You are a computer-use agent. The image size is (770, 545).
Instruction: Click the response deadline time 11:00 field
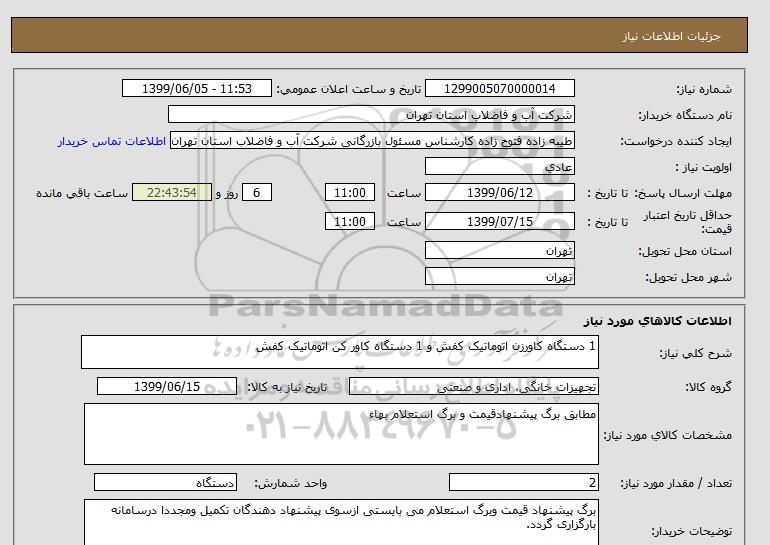(350, 192)
